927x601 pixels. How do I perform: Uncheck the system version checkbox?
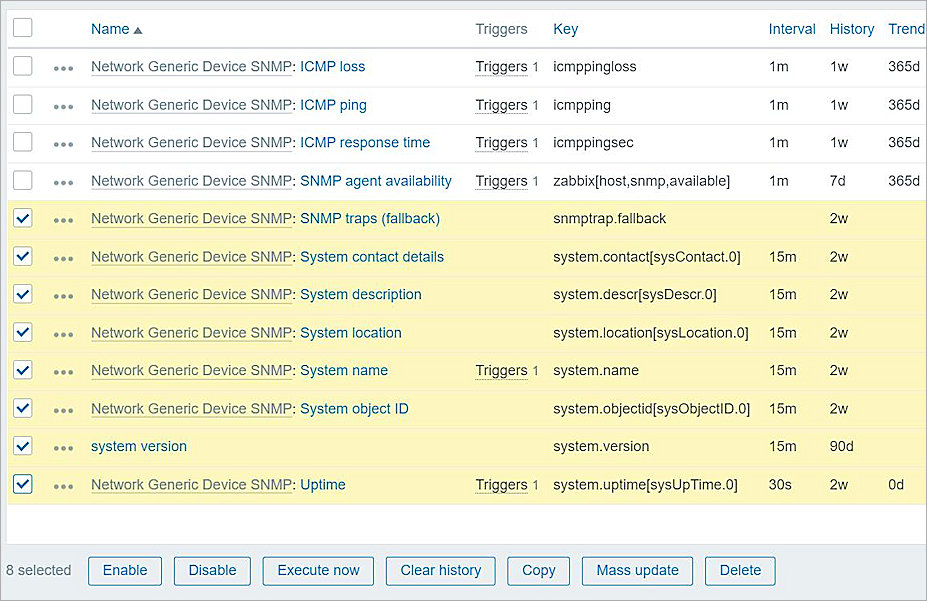22,446
